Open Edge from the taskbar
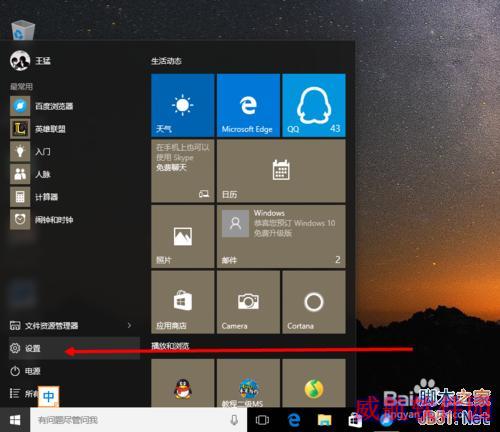 coord(294,420)
